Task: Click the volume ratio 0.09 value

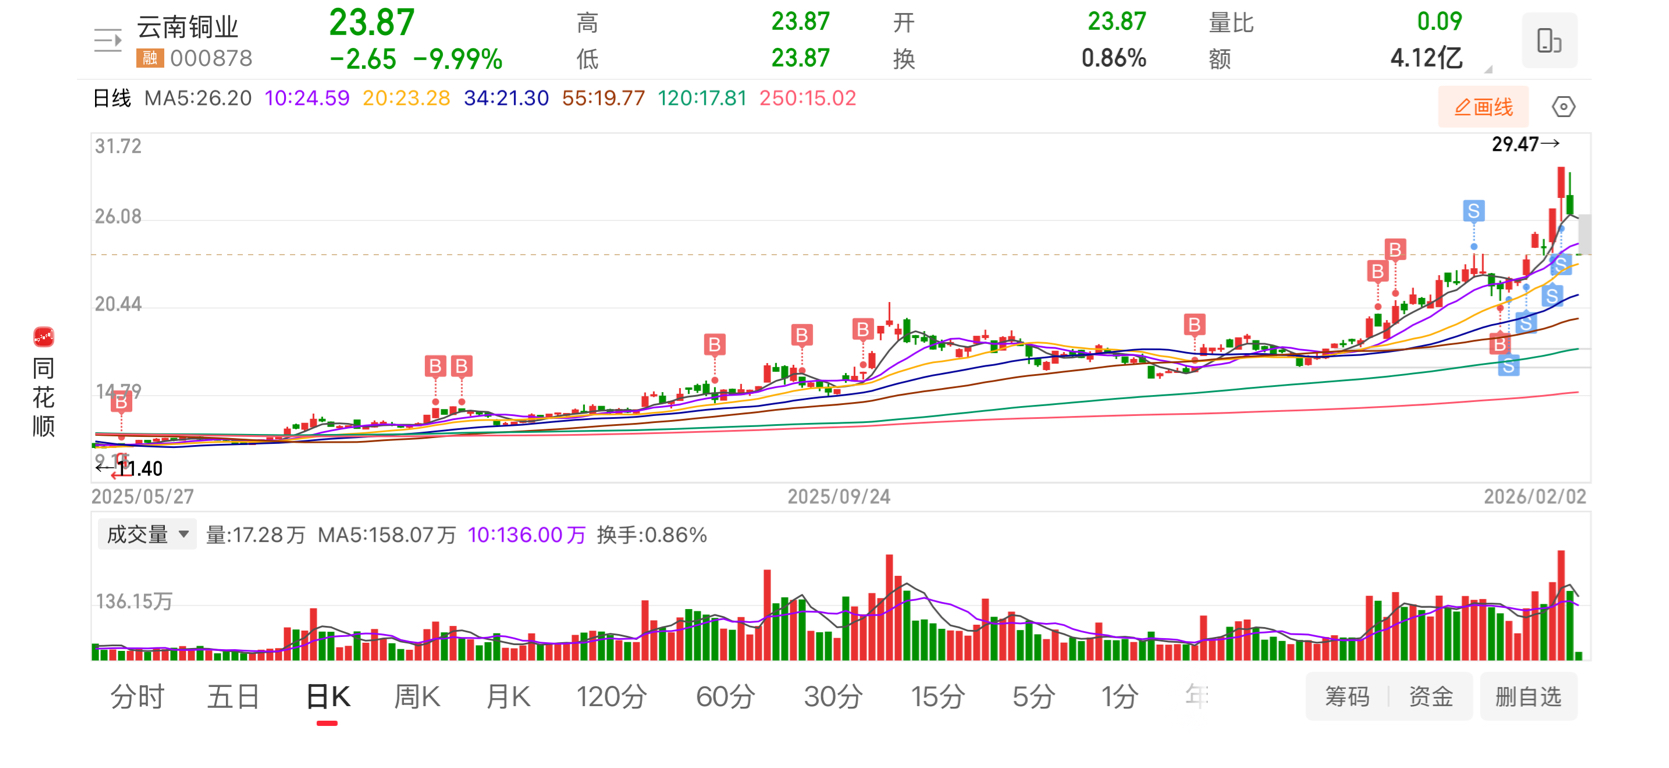Action: [x=1439, y=21]
